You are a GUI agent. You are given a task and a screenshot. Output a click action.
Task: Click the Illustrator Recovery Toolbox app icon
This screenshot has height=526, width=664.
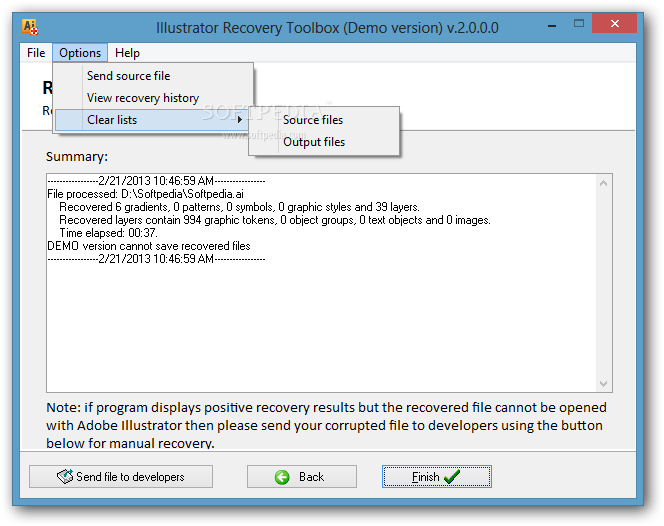[30, 27]
